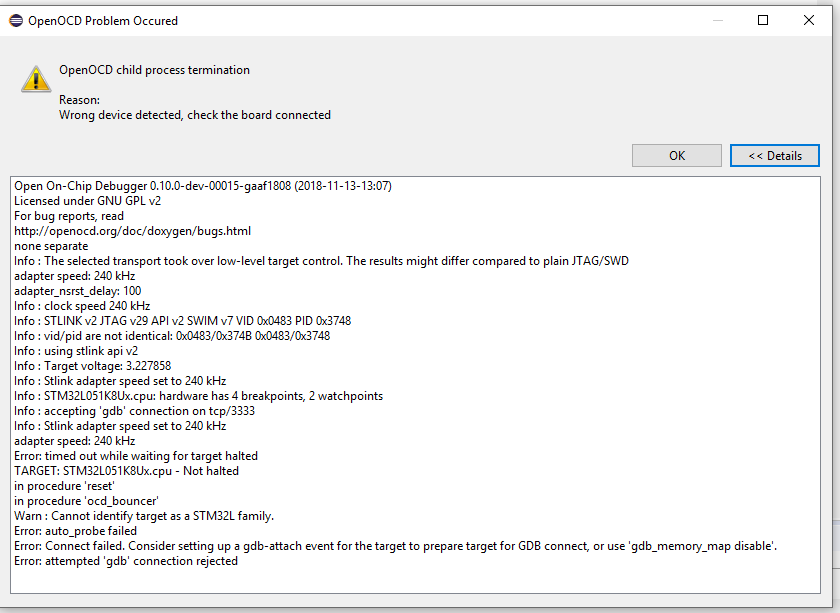Click the 'TARGET: STM32L051K8Ux.cpu - Not halted' line
Image resolution: width=840 pixels, height=613 pixels.
pyautogui.click(x=126, y=471)
